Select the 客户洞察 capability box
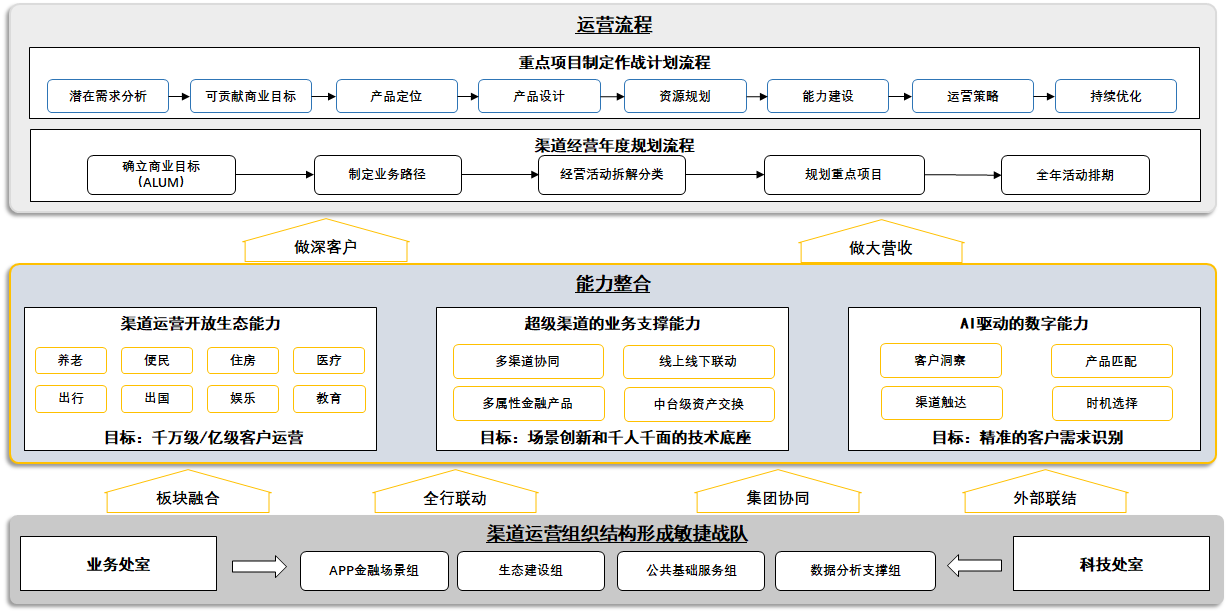 pyautogui.click(x=940, y=361)
